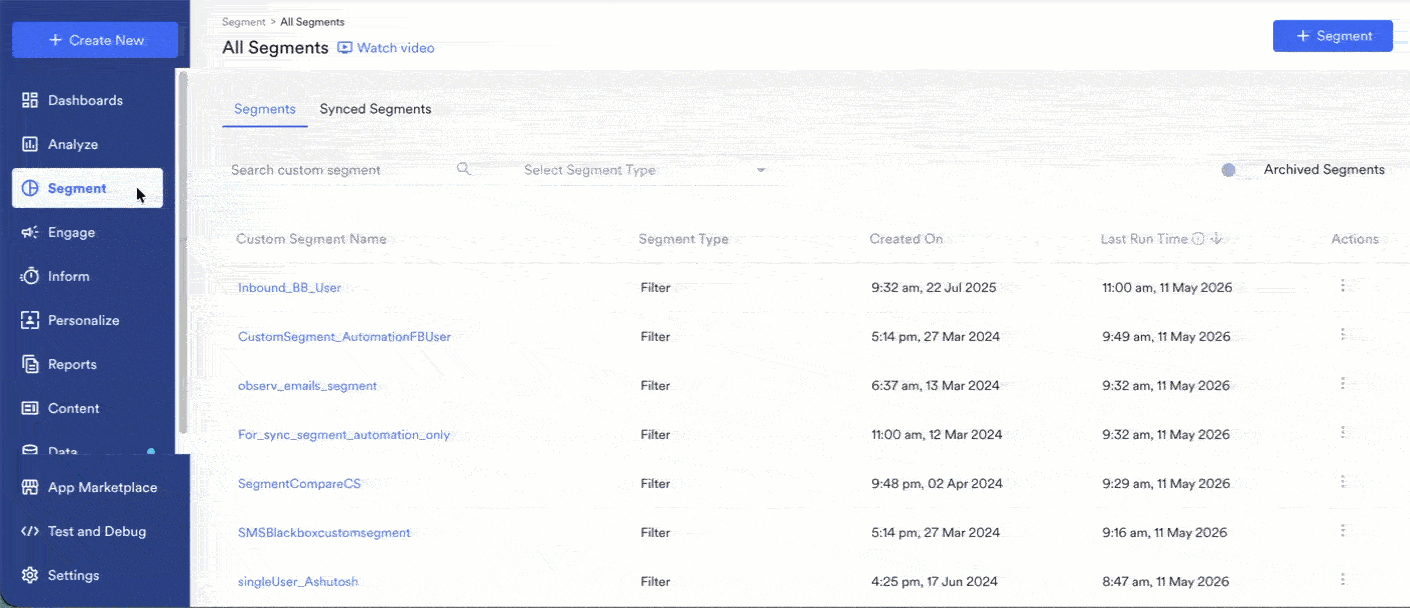The width and height of the screenshot is (1410, 608).
Task: Open Segment in the sidebar menu
Action: 87,188
